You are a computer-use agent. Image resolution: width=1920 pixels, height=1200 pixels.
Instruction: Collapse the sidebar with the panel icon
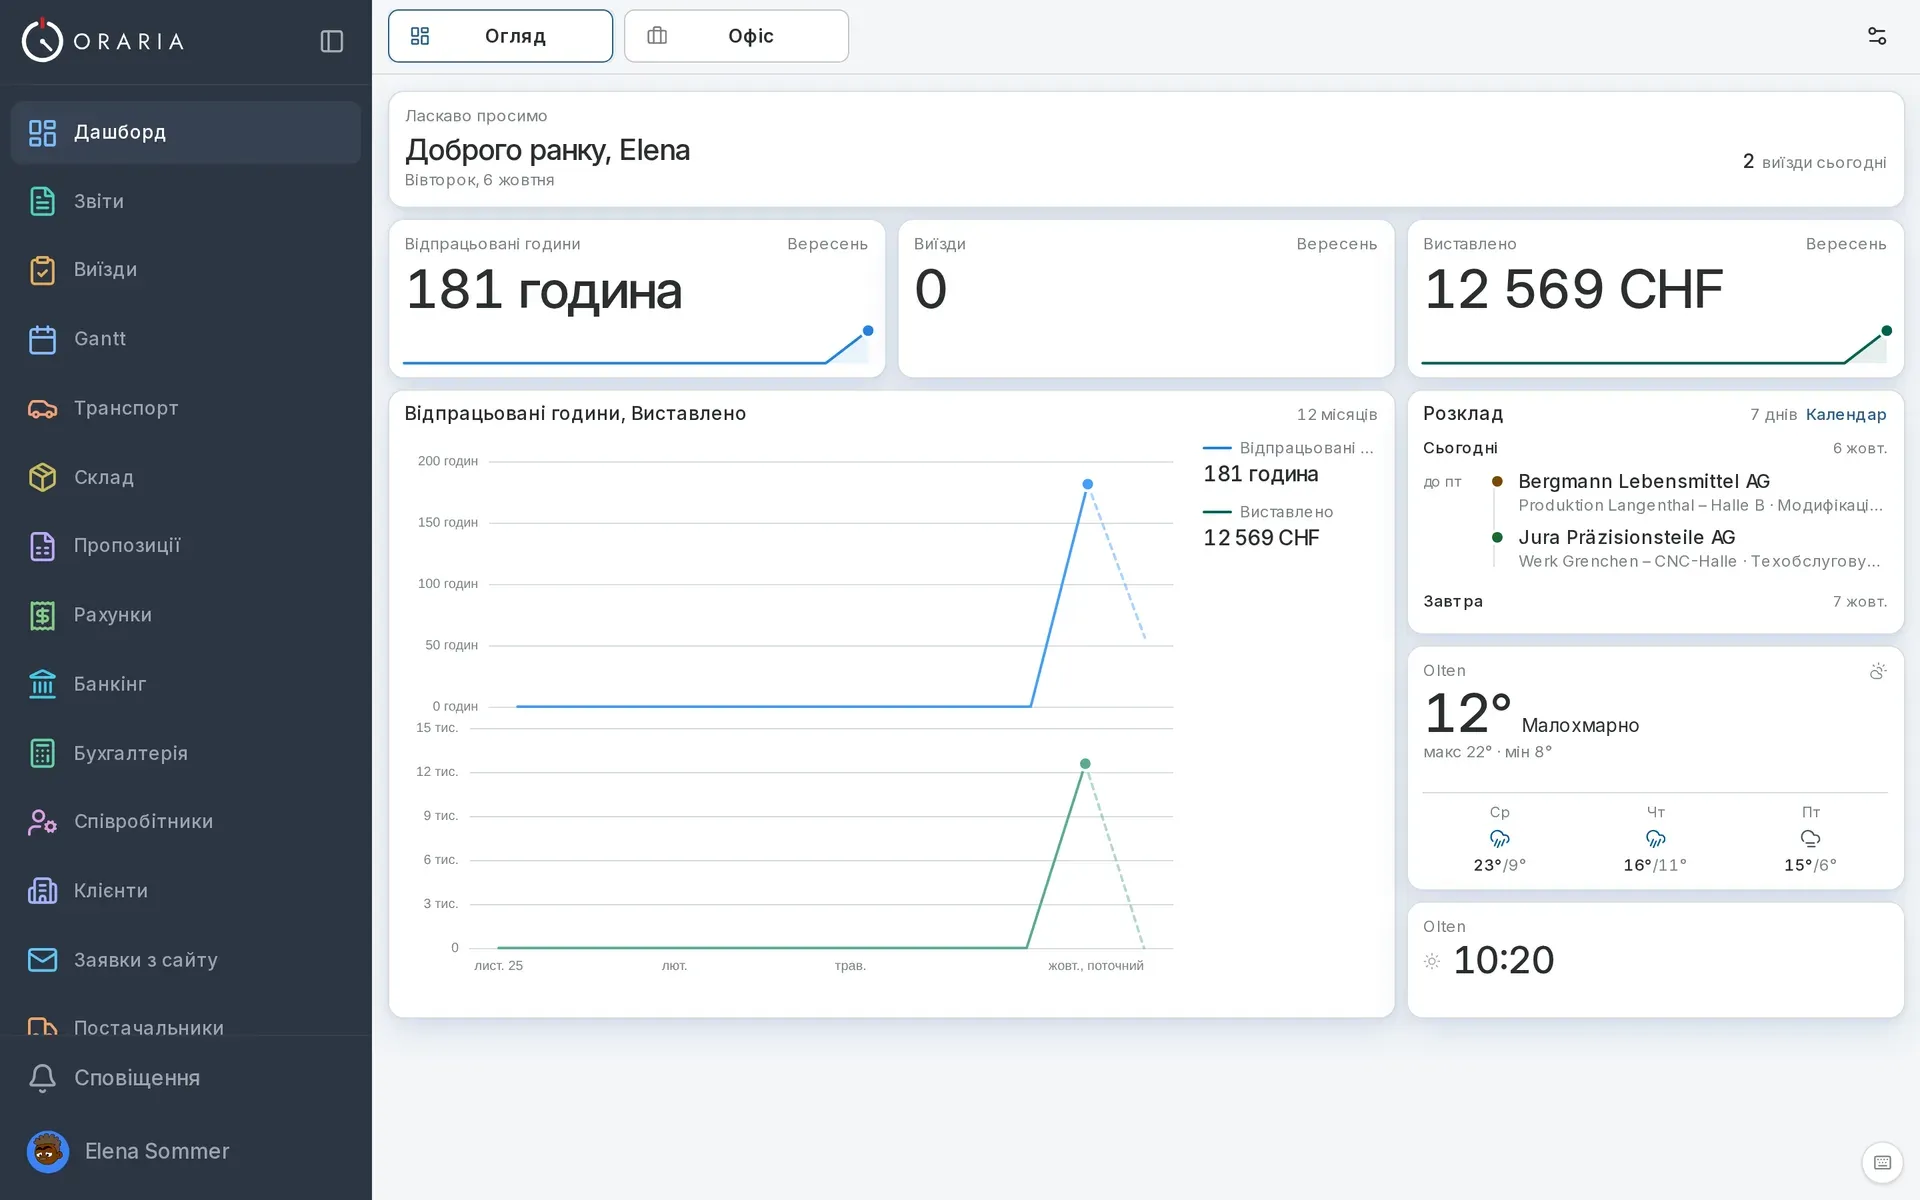tap(332, 41)
